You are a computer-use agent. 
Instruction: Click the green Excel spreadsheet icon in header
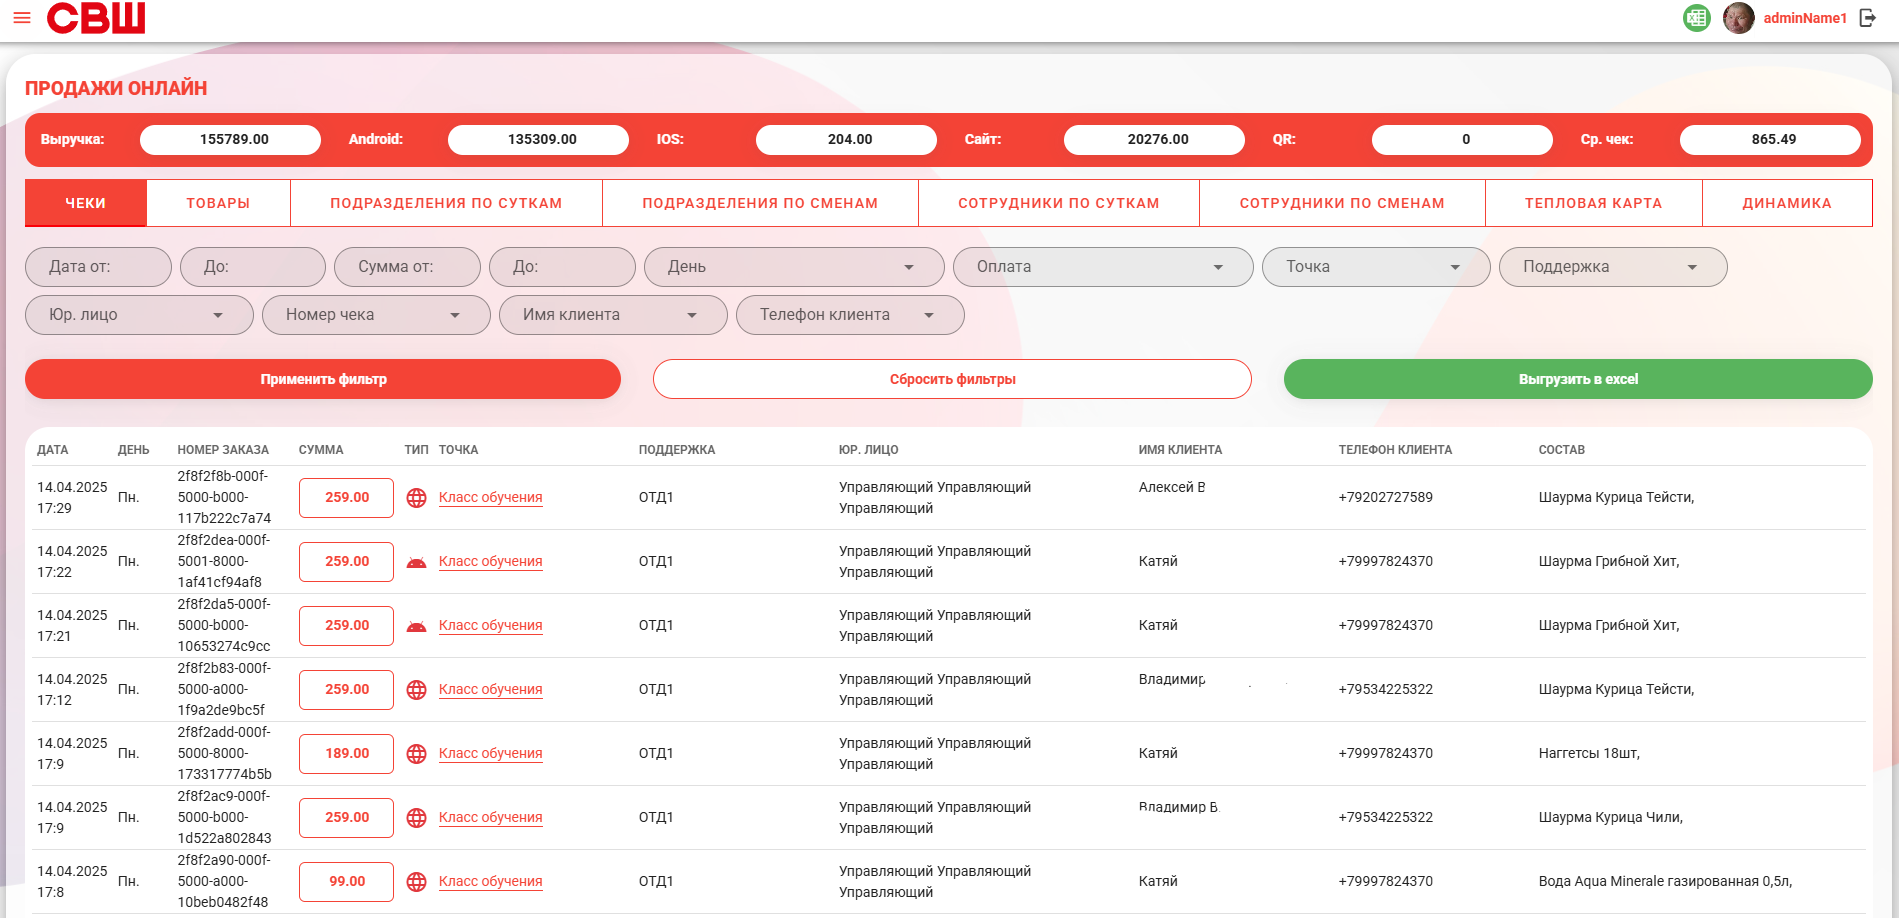coord(1697,18)
